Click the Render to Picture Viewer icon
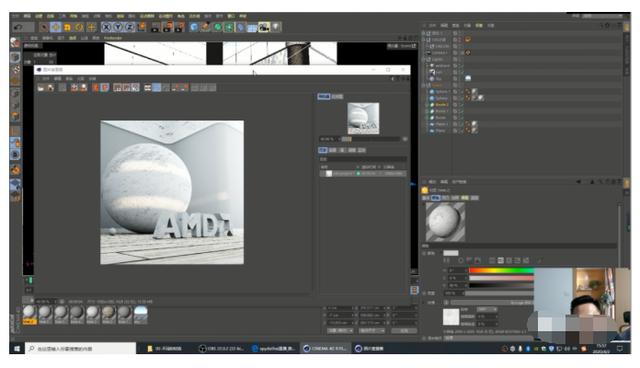Screen dimensions: 640x368 coord(167,27)
